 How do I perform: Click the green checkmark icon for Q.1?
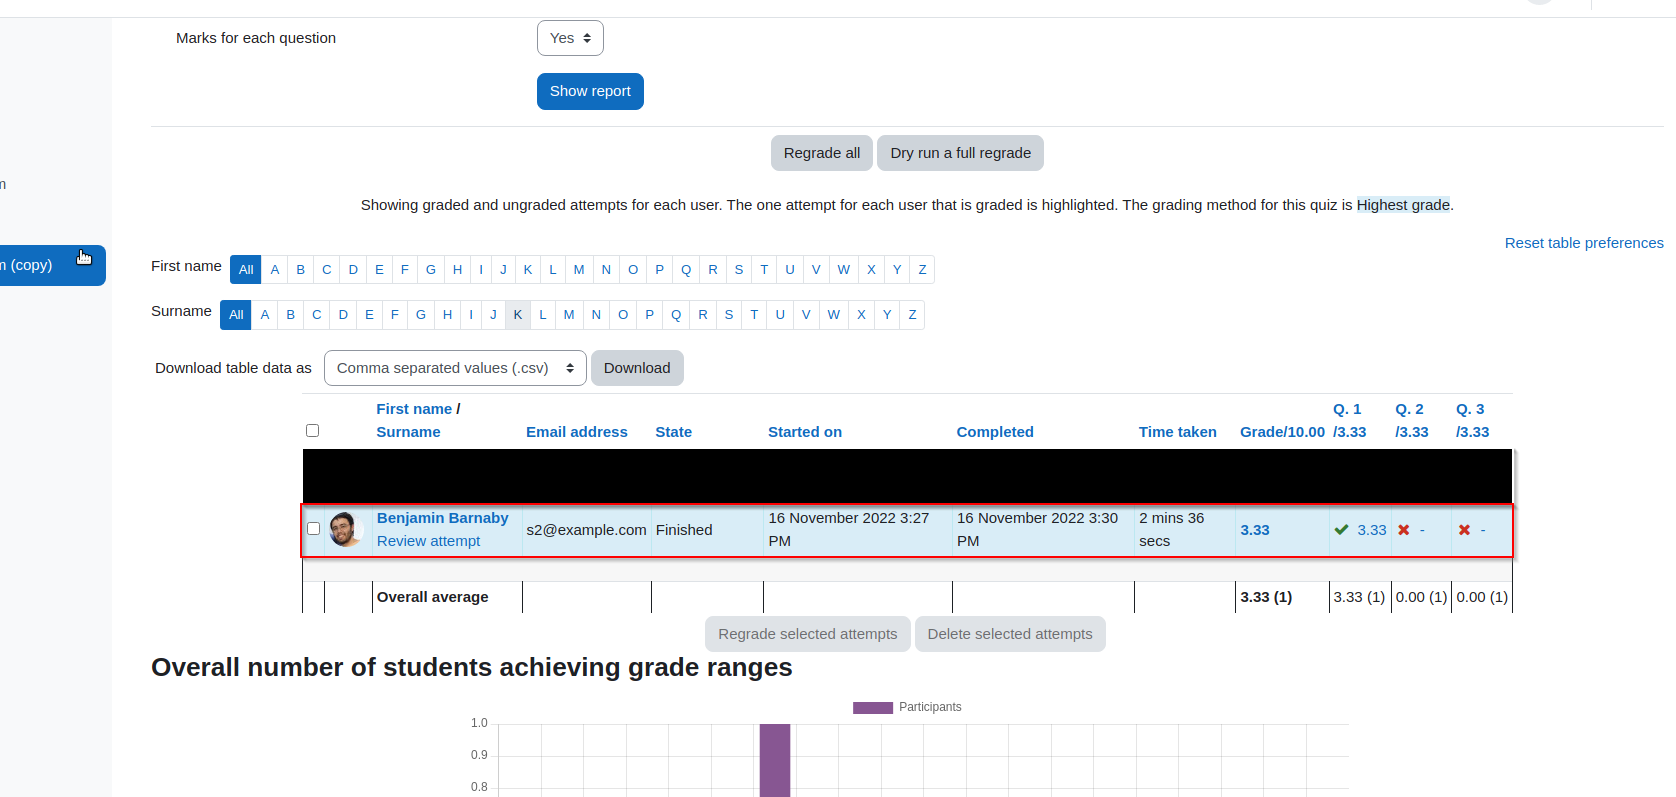click(x=1341, y=530)
